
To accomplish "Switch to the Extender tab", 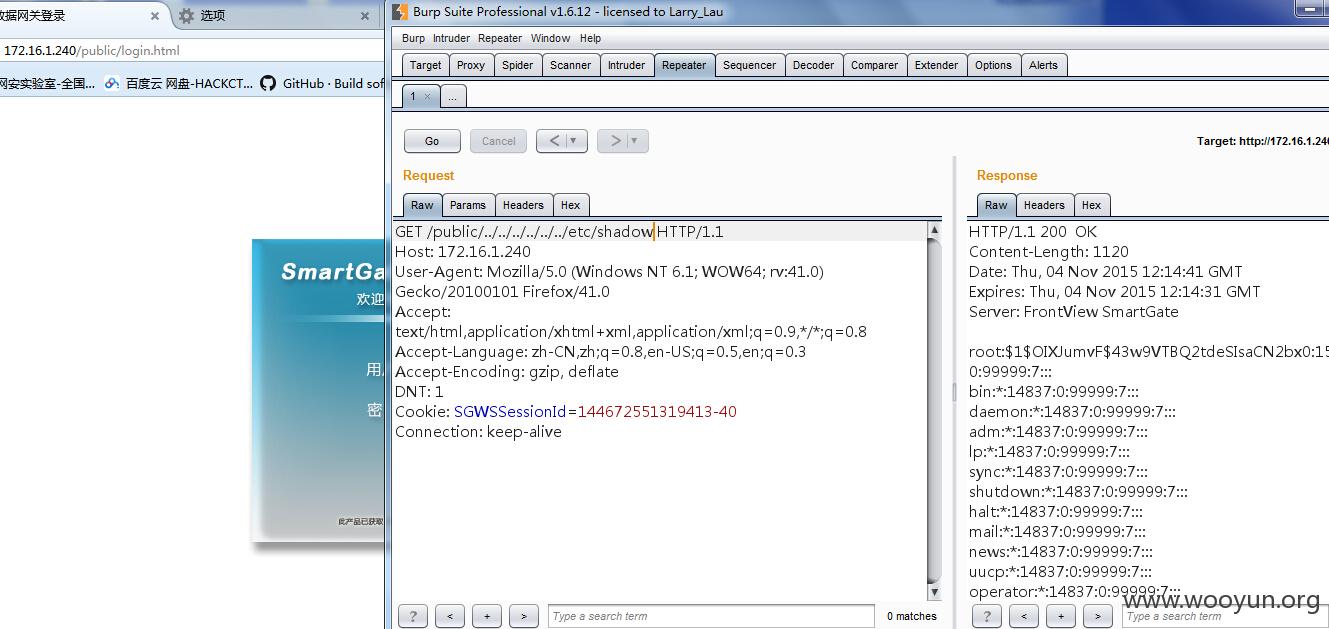I will click(x=937, y=65).
